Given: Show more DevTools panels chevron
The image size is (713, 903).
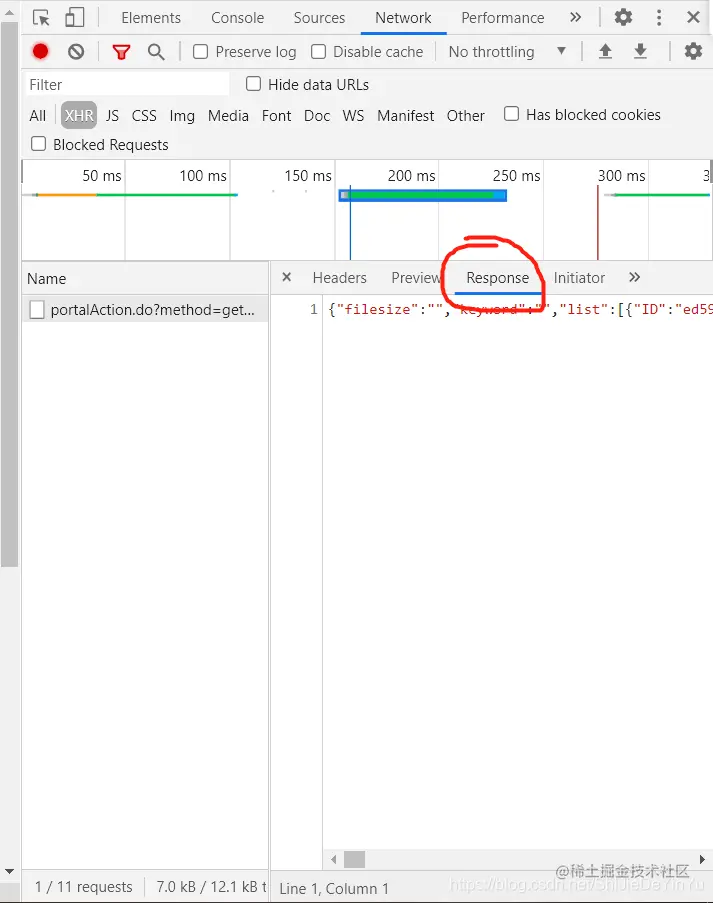Looking at the screenshot, I should (x=575, y=17).
